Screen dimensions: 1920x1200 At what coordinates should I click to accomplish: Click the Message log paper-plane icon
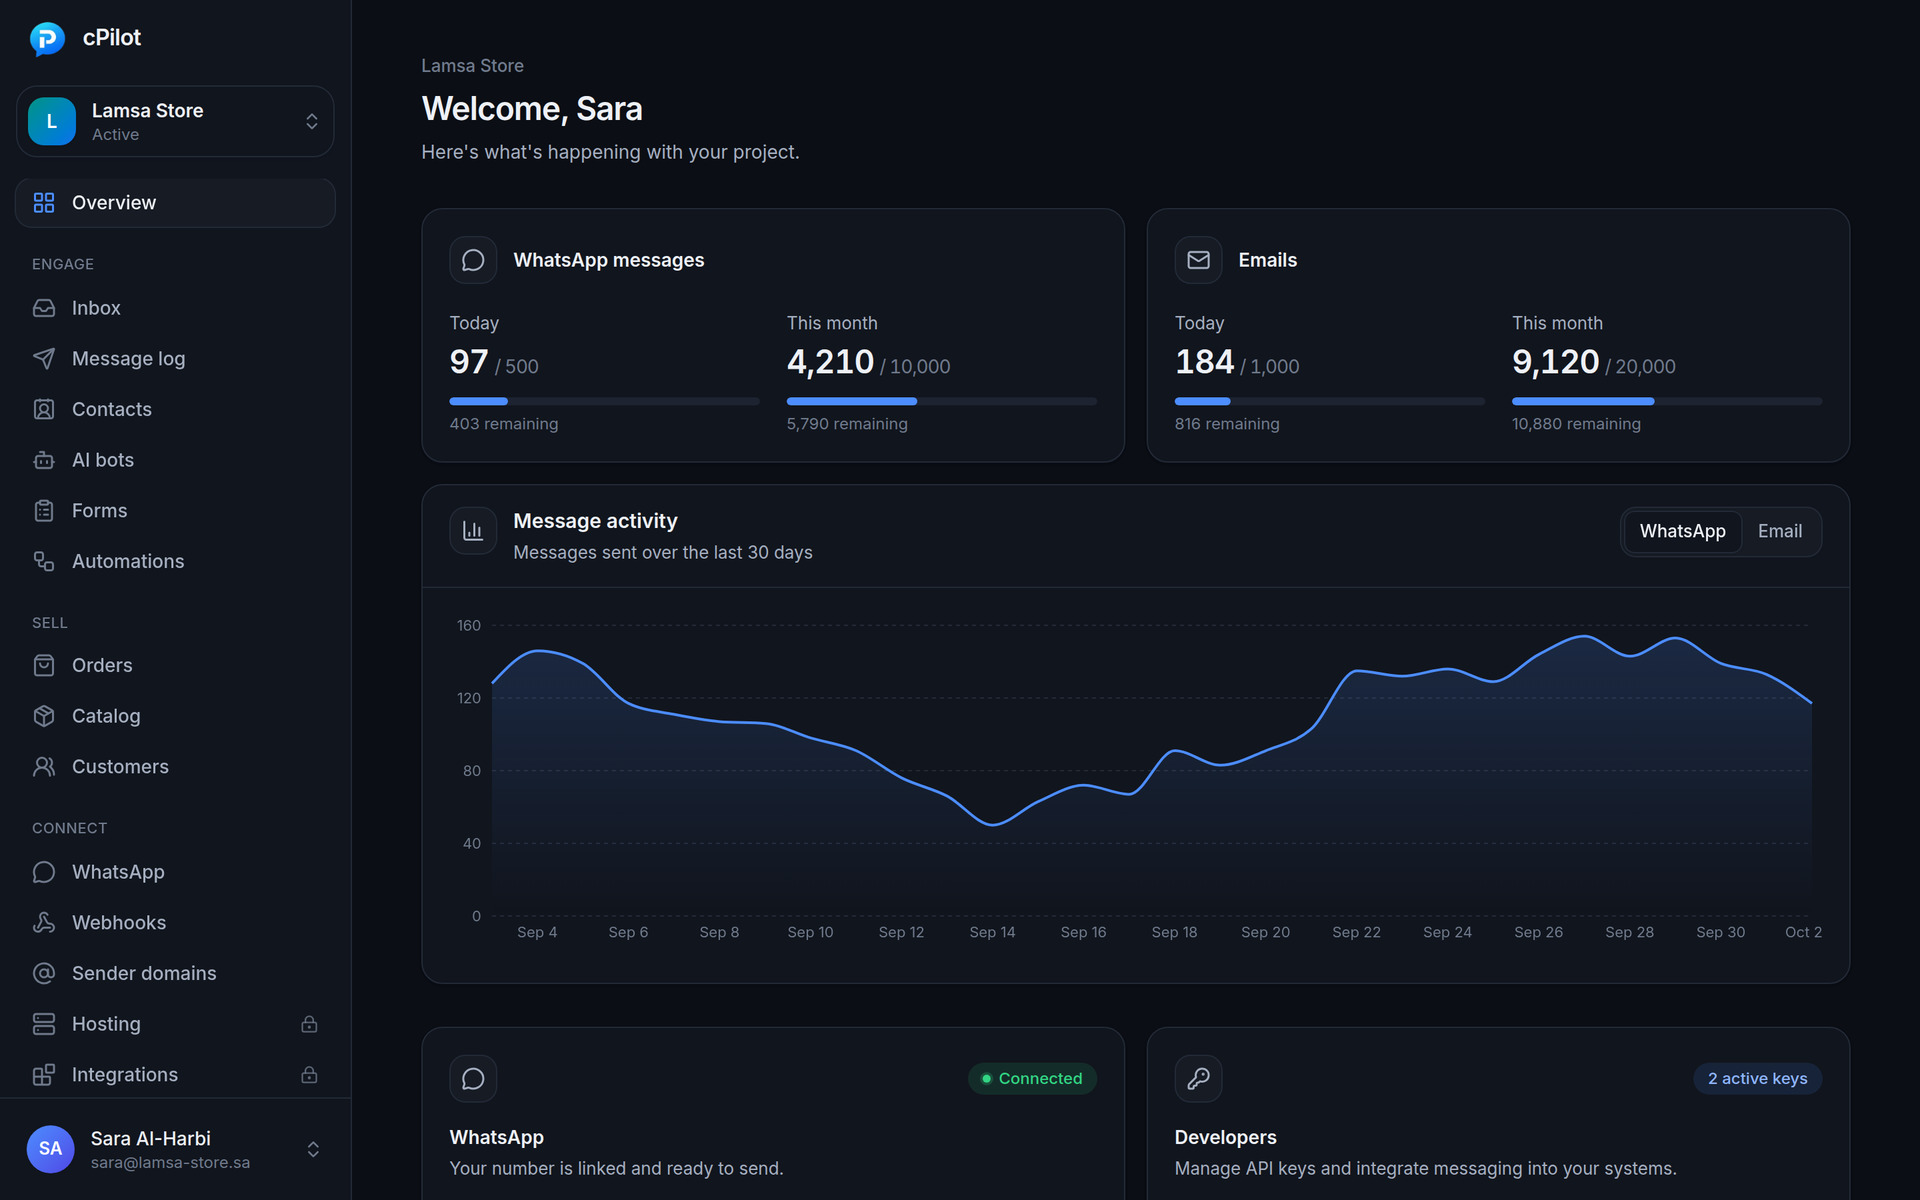[x=44, y=359]
